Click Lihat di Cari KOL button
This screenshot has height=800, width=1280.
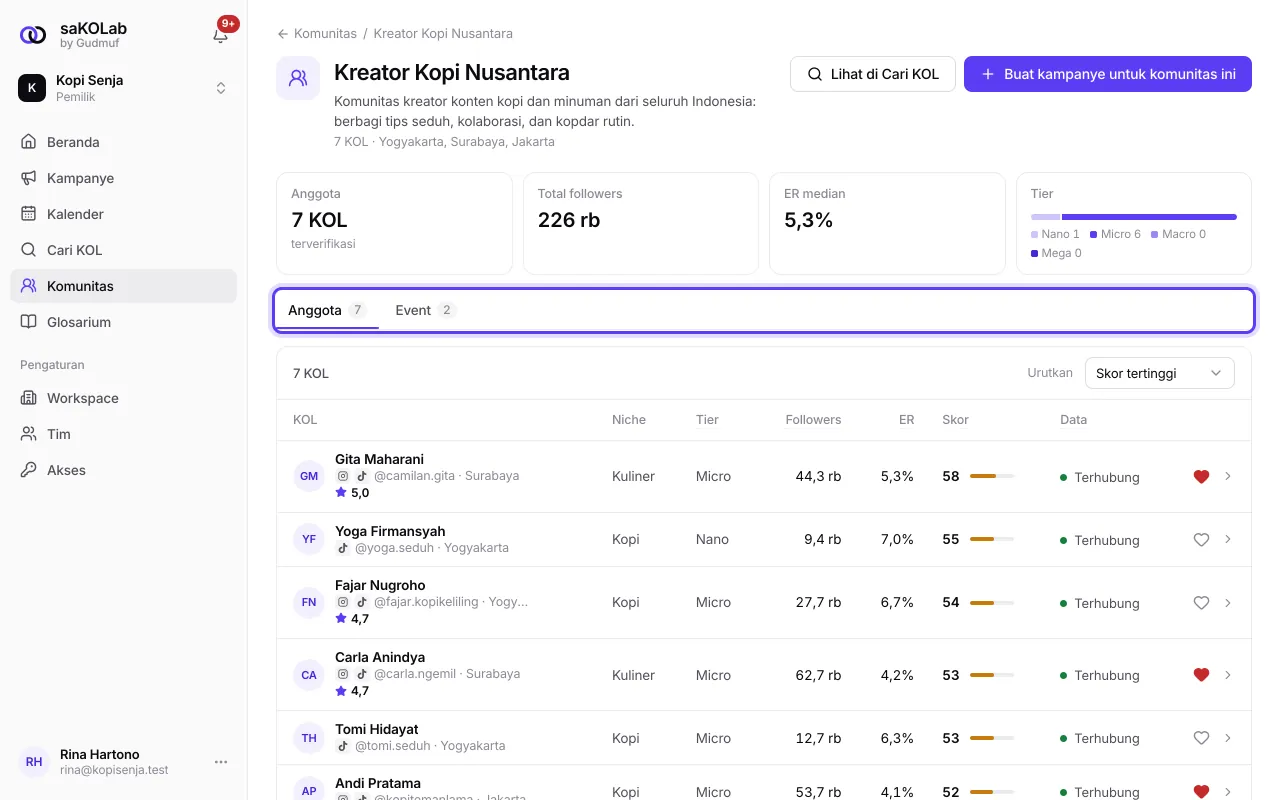point(873,74)
